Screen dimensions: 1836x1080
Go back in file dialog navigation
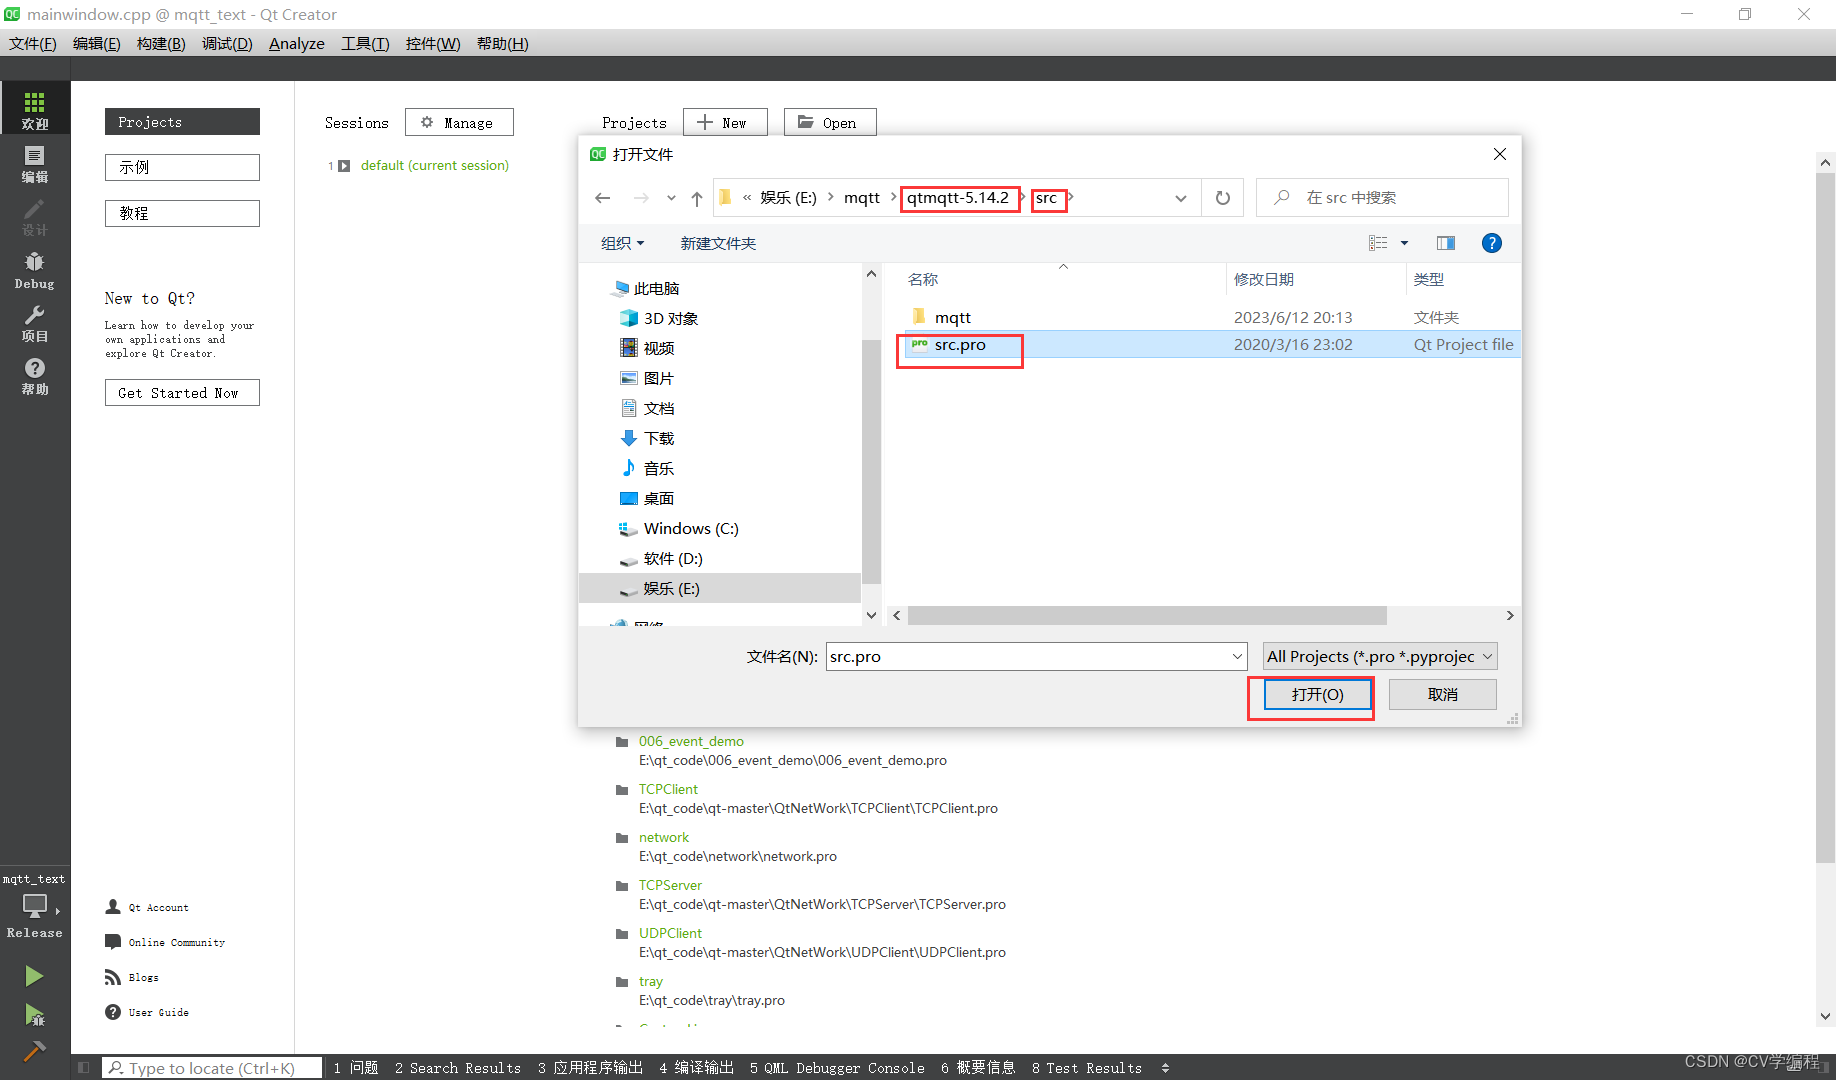(602, 198)
